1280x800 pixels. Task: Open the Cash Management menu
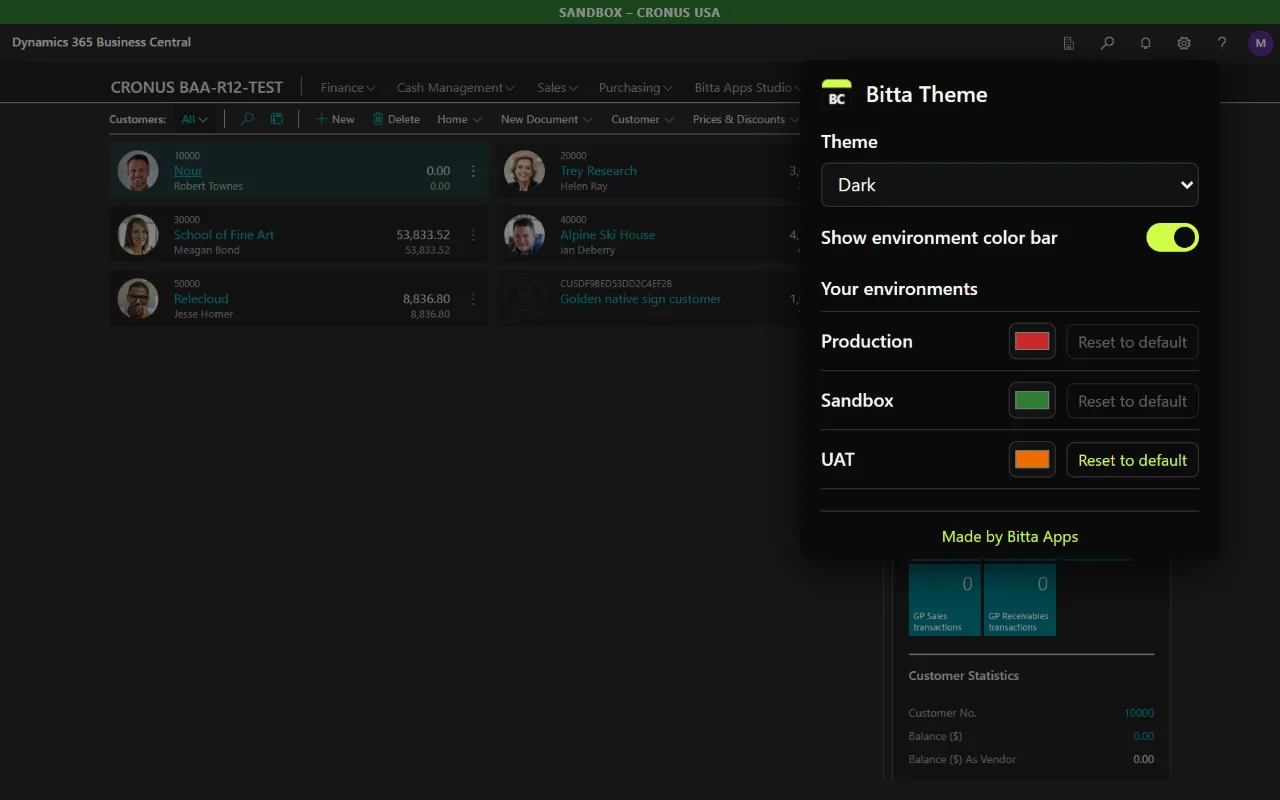456,88
